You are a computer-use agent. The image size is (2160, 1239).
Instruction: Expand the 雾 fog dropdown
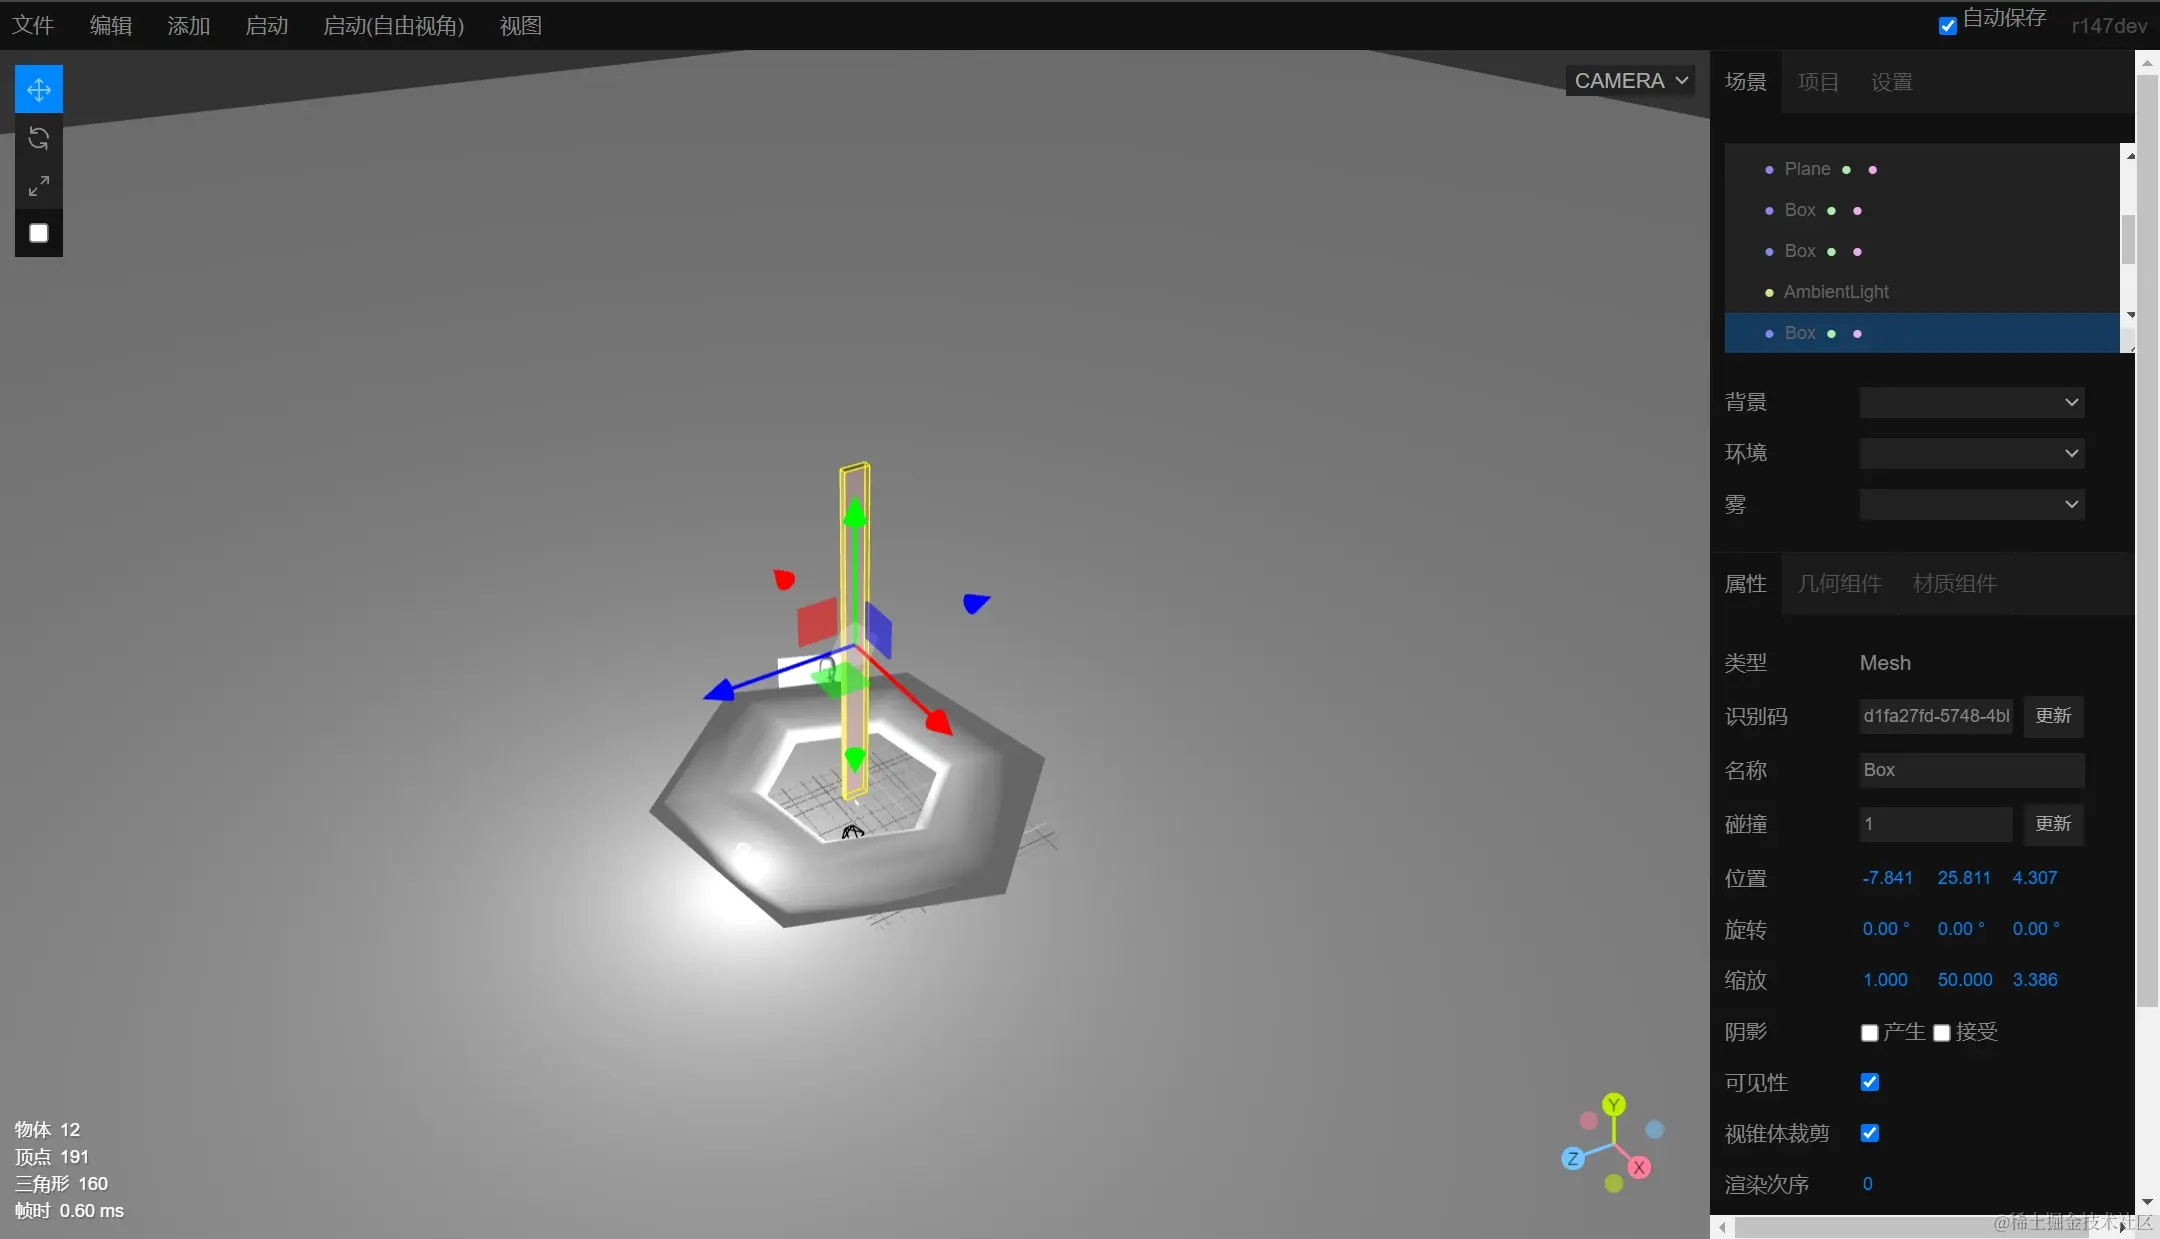tap(1971, 504)
